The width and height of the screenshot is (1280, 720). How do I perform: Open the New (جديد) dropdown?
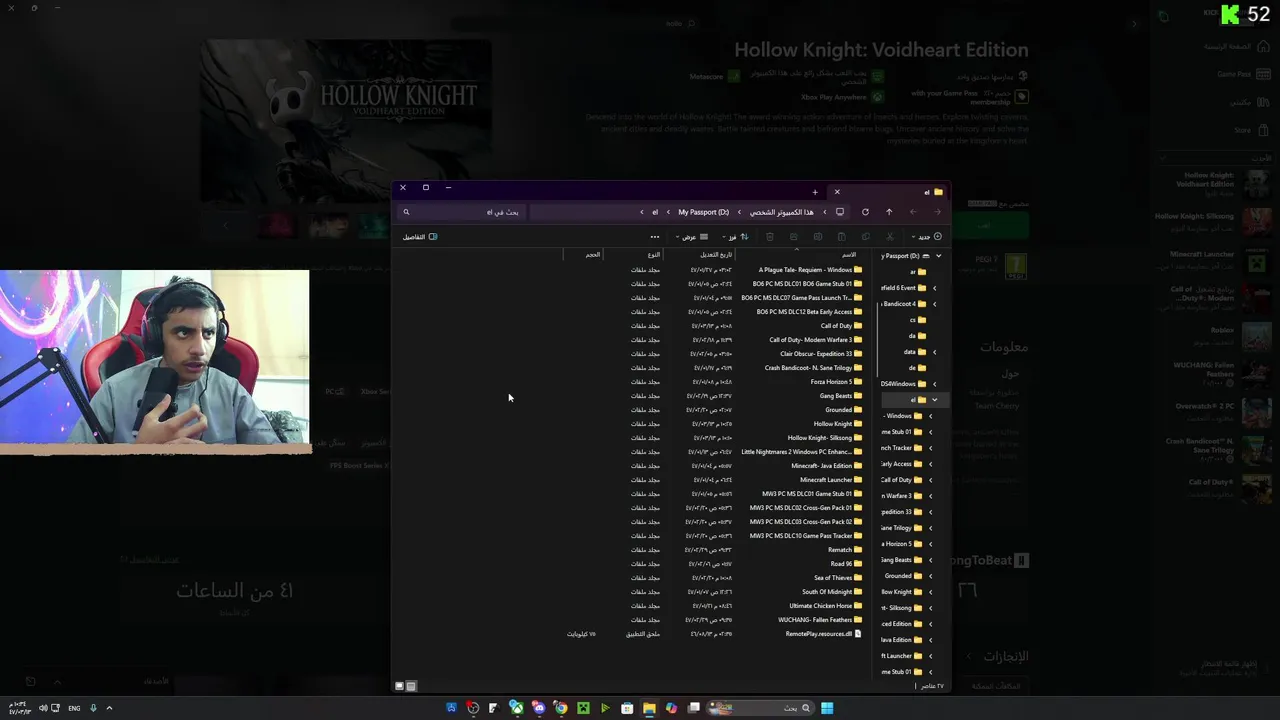(929, 237)
